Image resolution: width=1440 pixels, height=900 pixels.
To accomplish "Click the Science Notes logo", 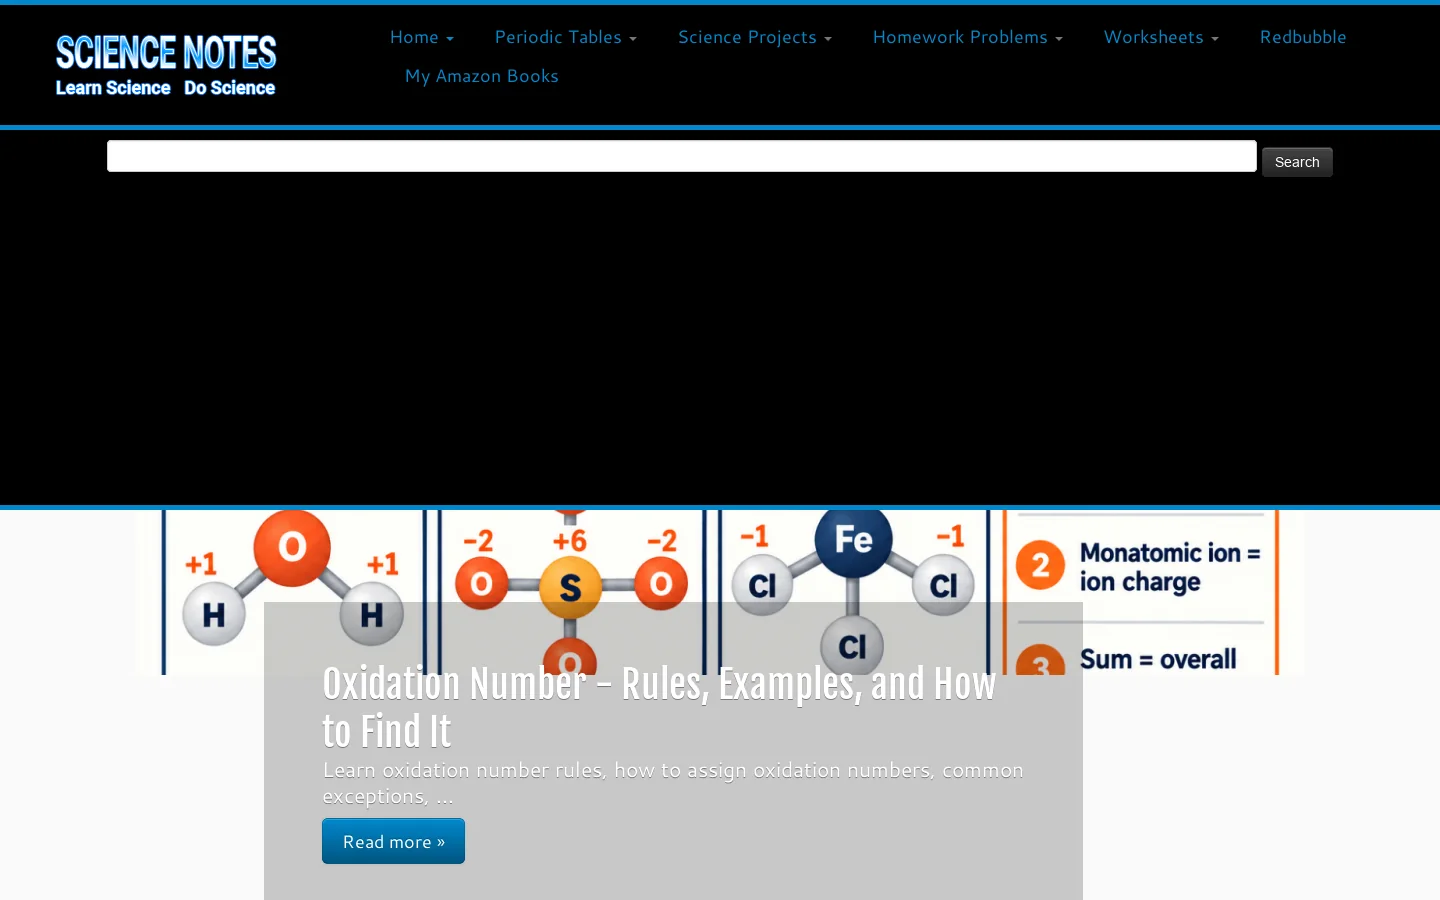I will pyautogui.click(x=166, y=65).
